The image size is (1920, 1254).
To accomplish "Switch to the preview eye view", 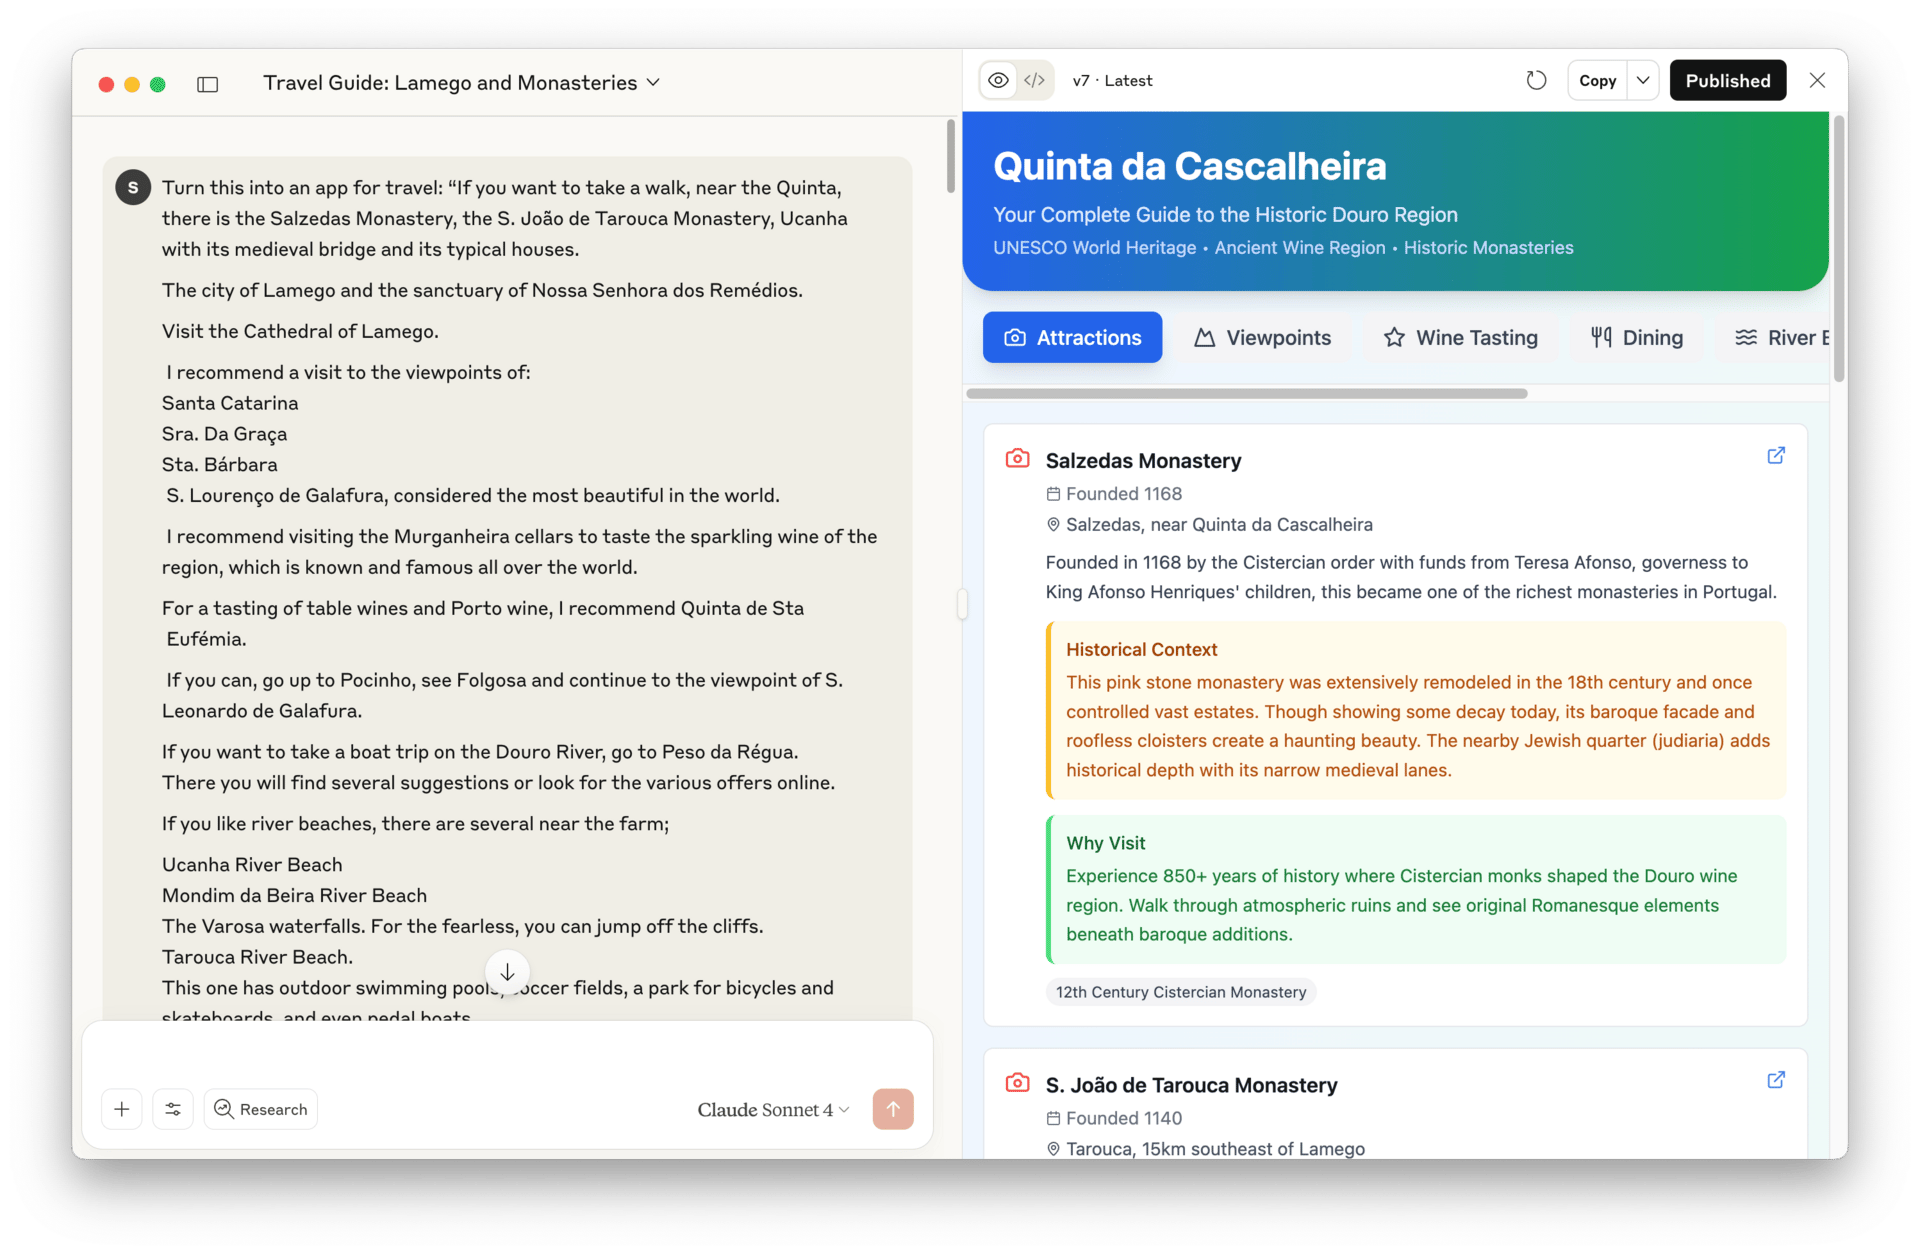I will pos(998,81).
